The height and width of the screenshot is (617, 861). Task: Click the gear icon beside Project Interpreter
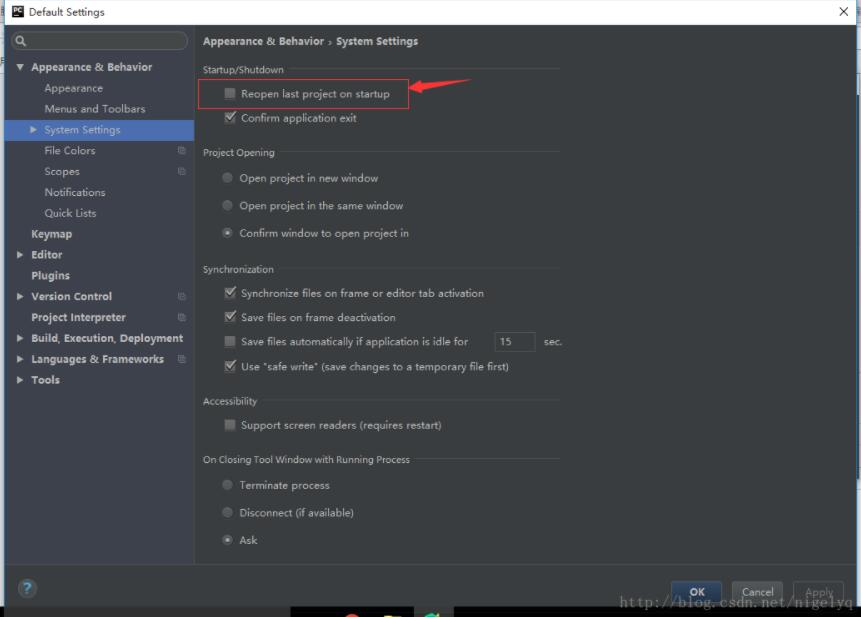pyautogui.click(x=181, y=317)
